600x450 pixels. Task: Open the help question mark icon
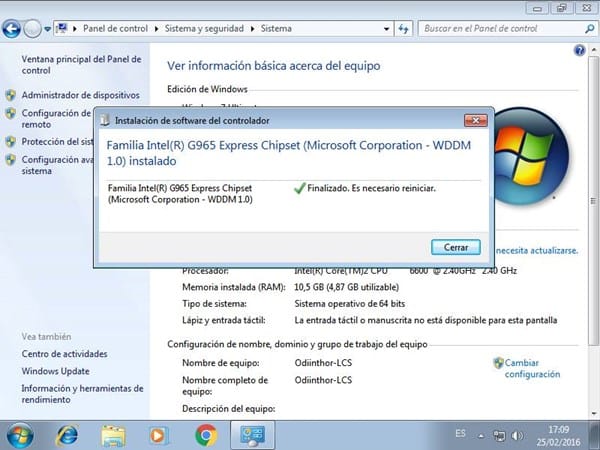click(x=579, y=50)
